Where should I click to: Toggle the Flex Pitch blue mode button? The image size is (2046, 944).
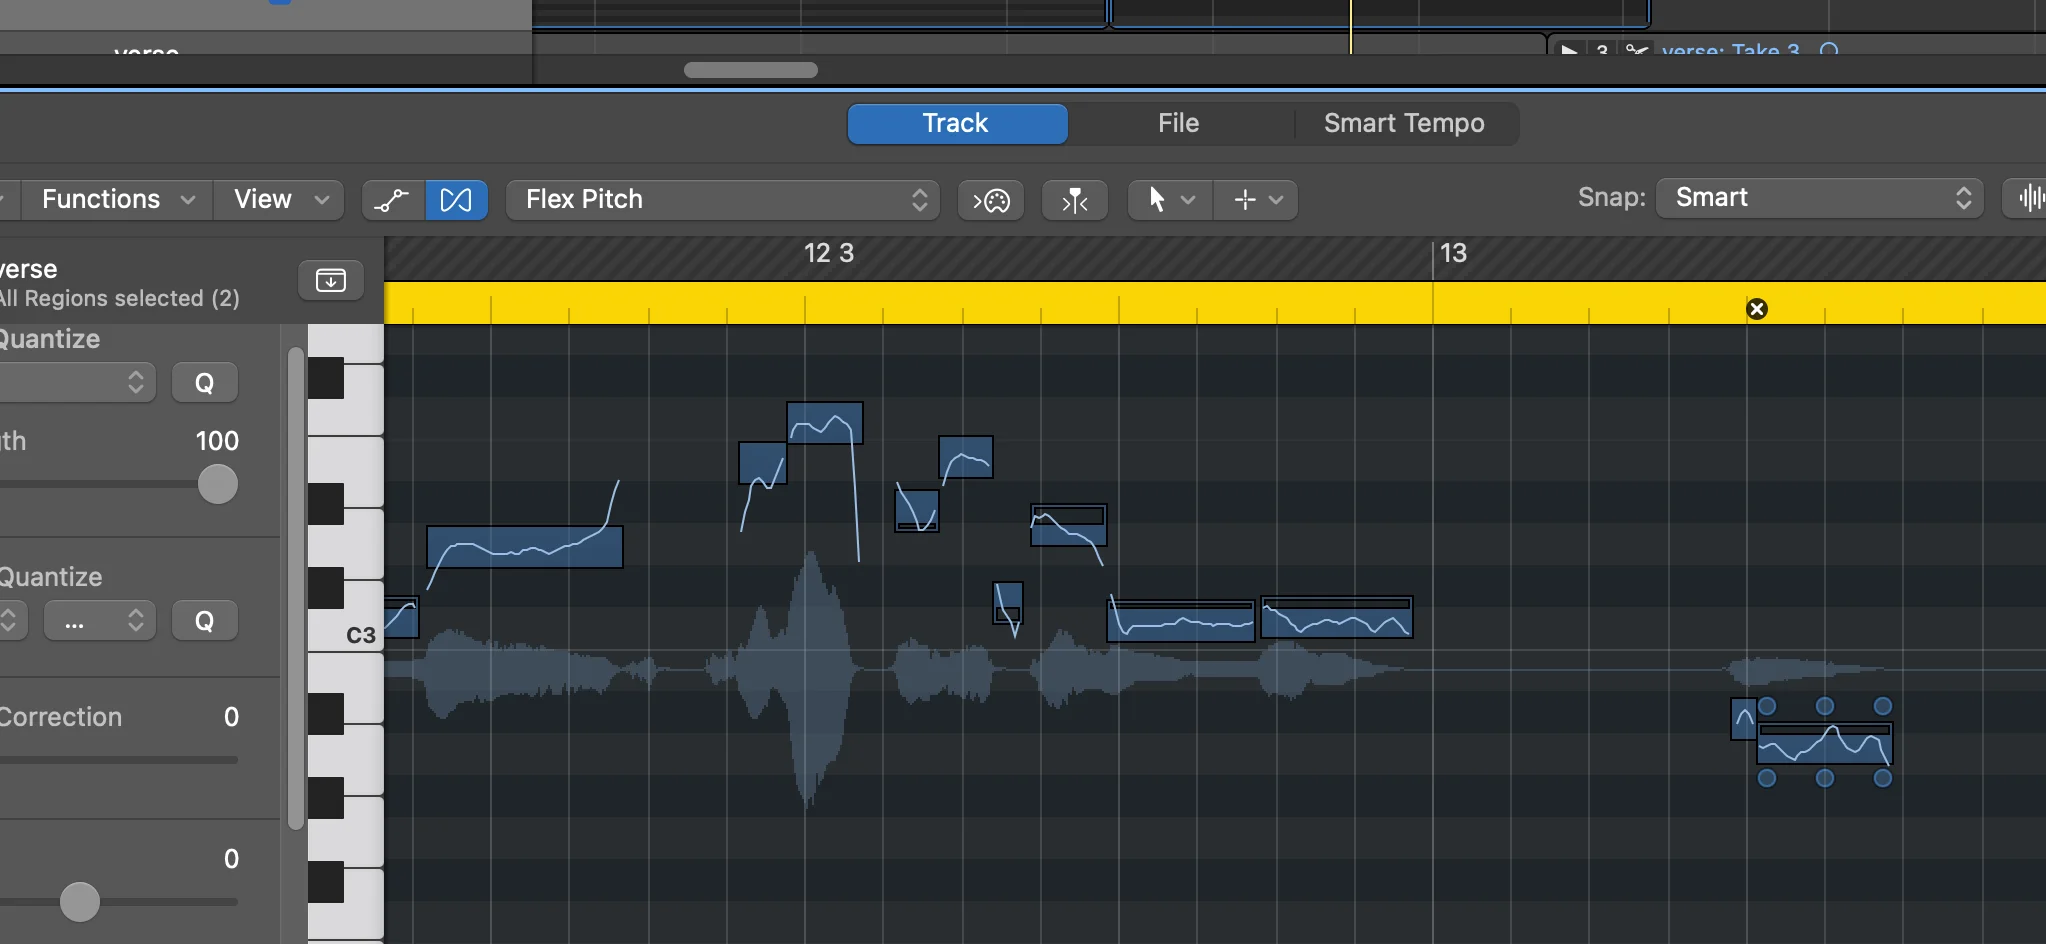pos(456,200)
